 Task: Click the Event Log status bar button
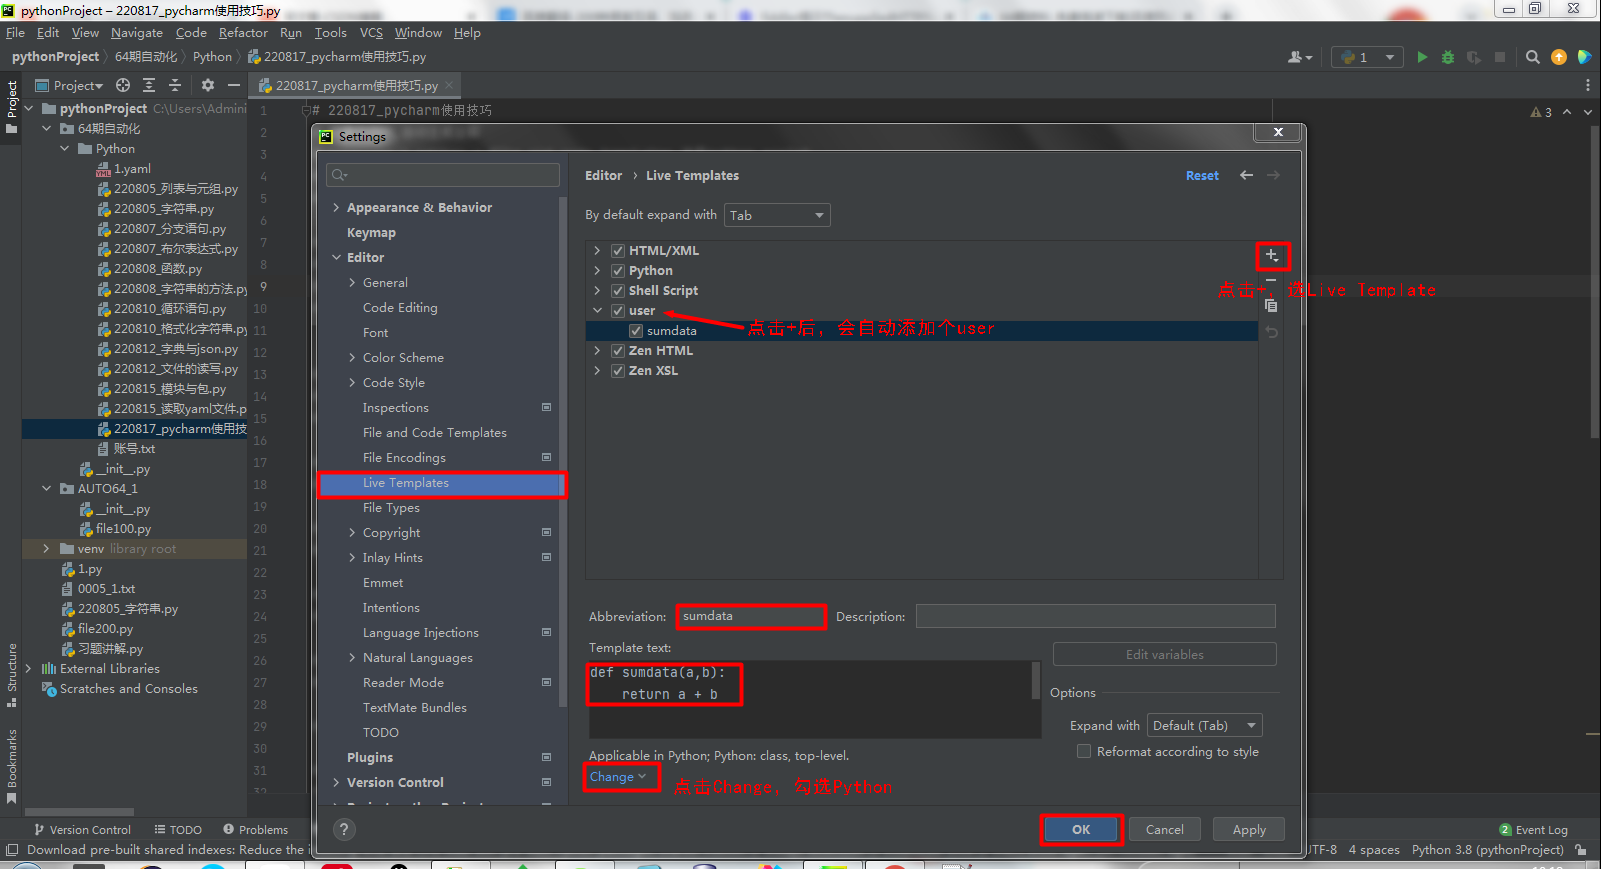1534,830
